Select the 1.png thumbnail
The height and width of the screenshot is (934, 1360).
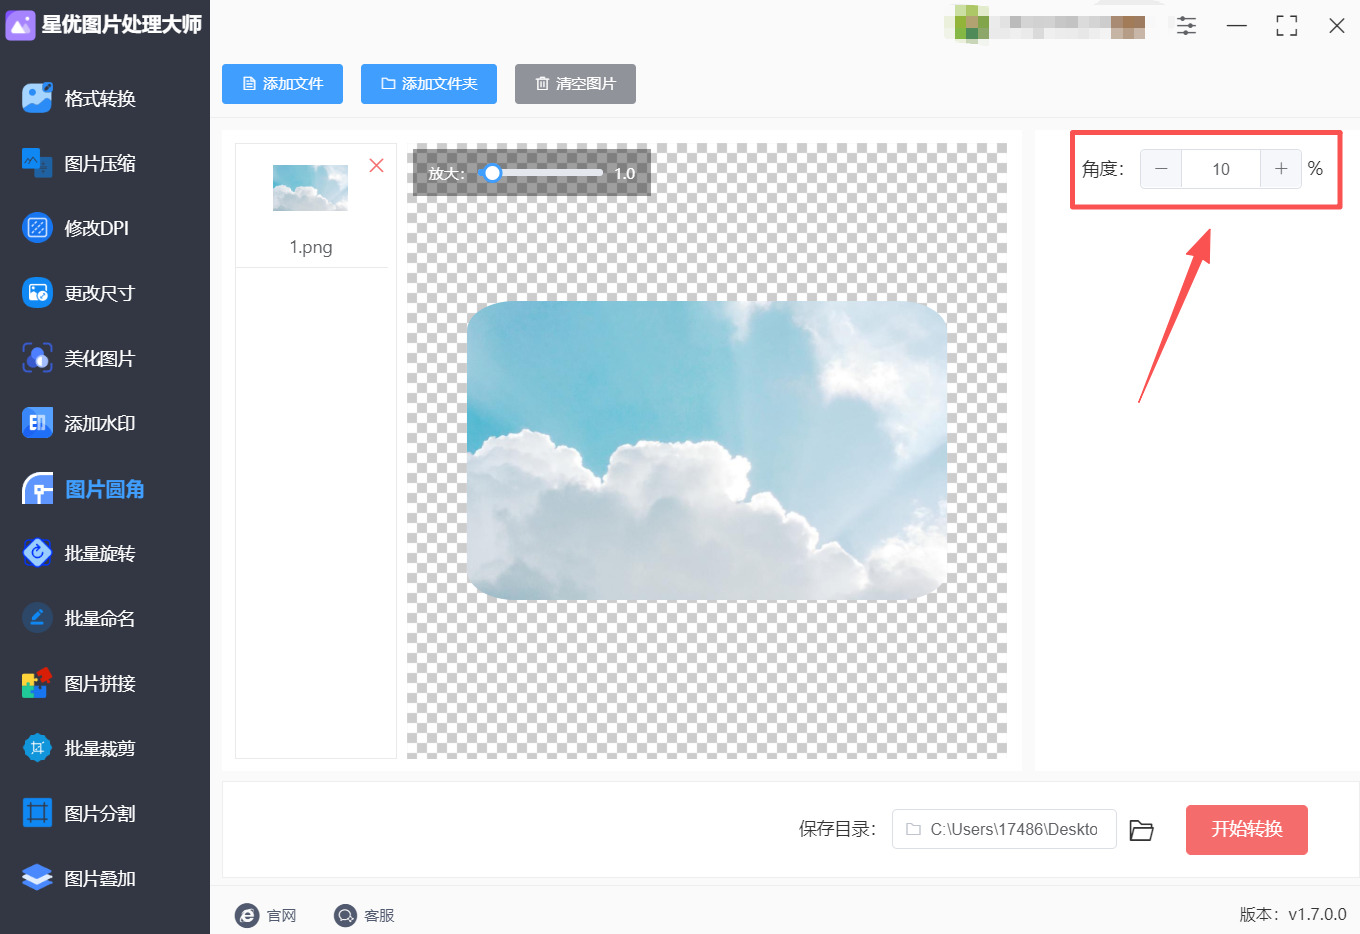point(311,188)
